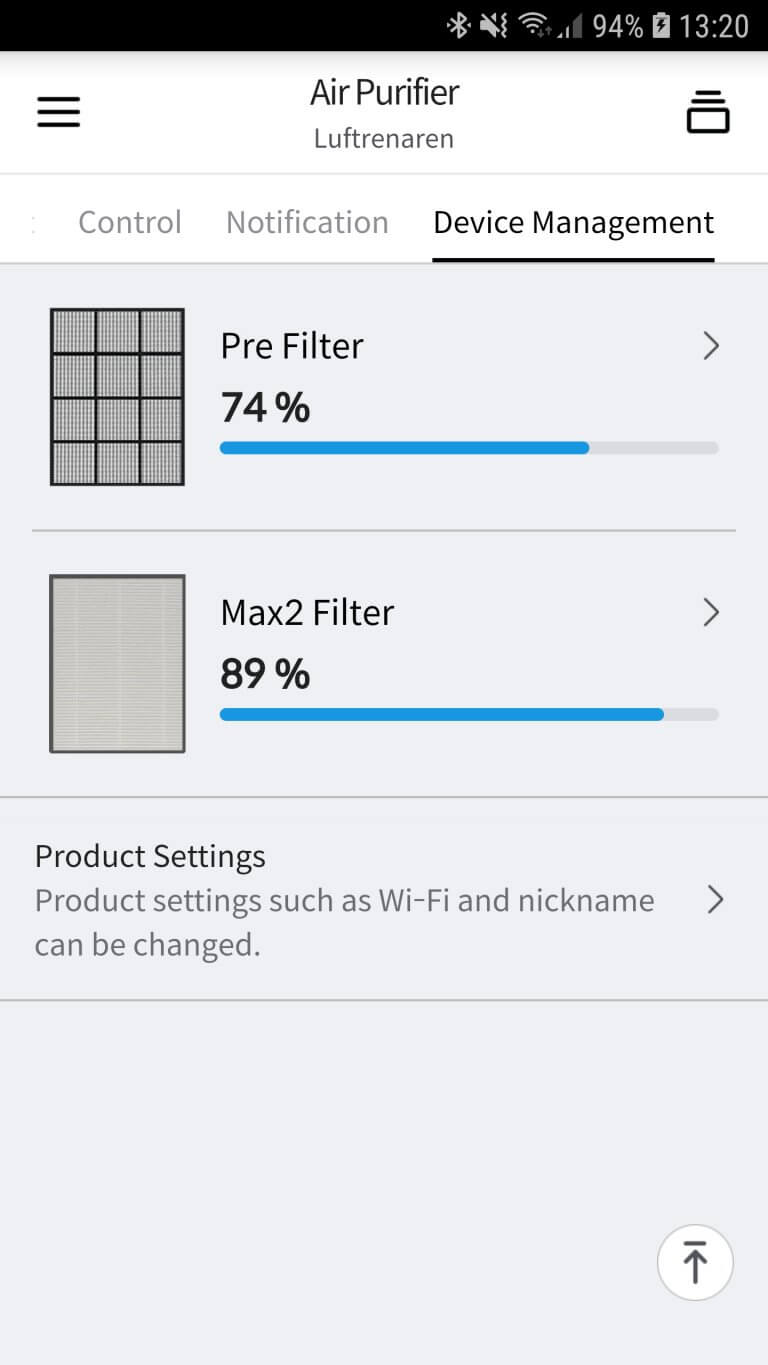Click the battery status icon
768x1365 pixels.
661,26
